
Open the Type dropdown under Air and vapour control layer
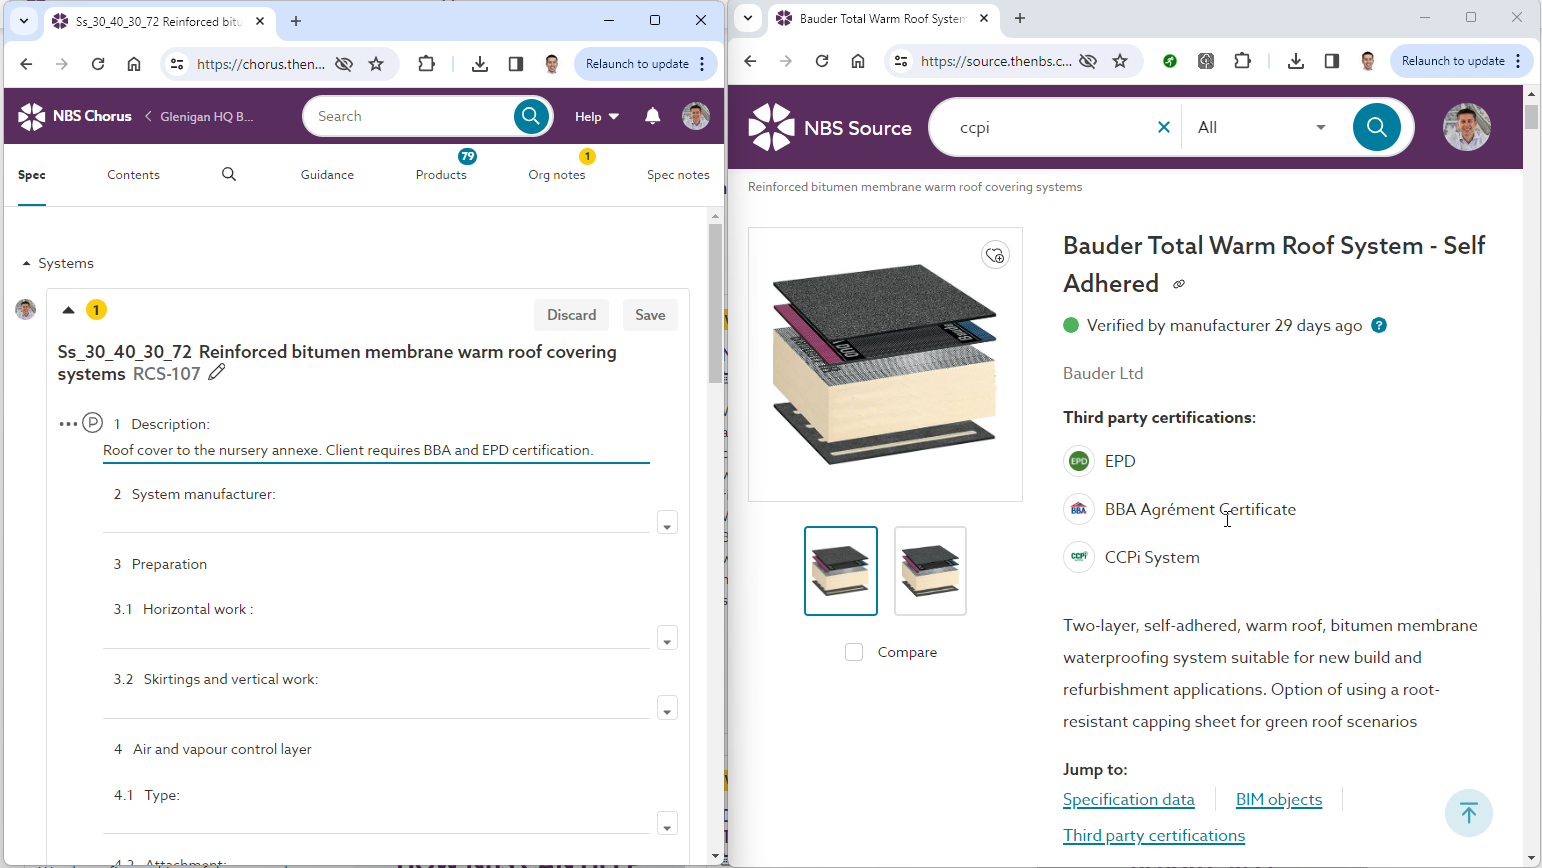click(x=667, y=824)
